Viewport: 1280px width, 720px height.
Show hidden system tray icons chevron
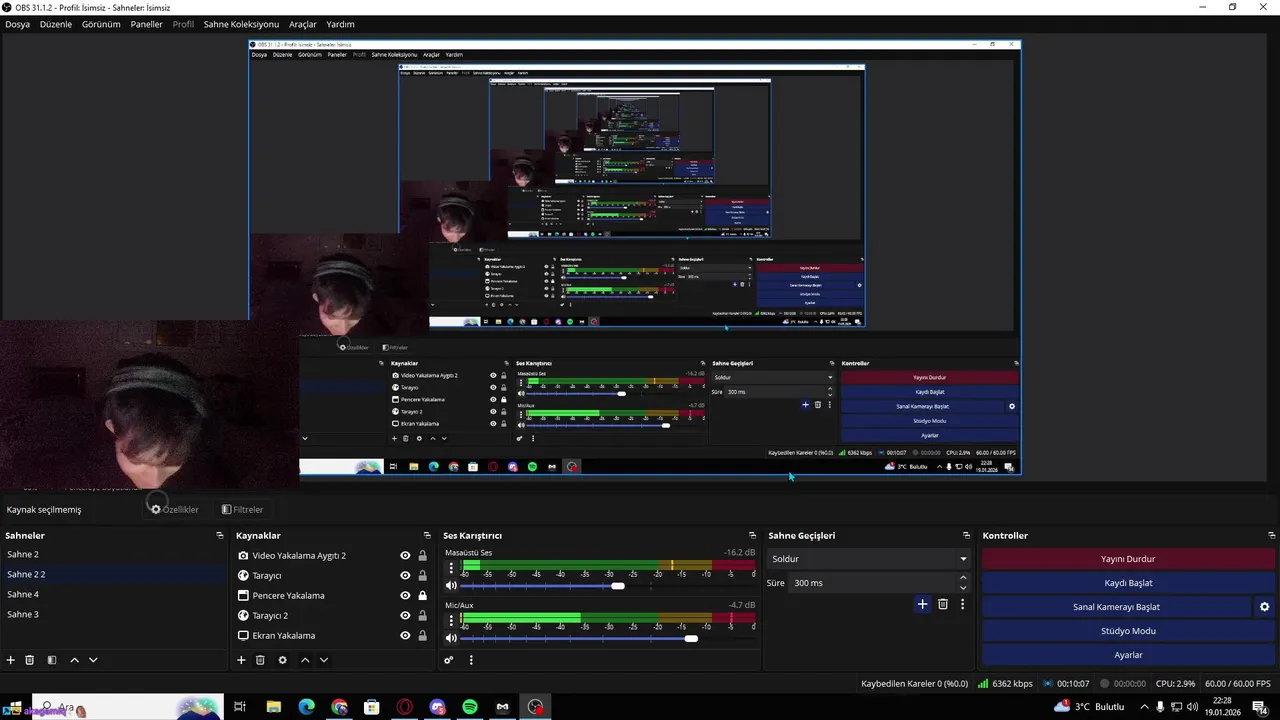point(1144,707)
